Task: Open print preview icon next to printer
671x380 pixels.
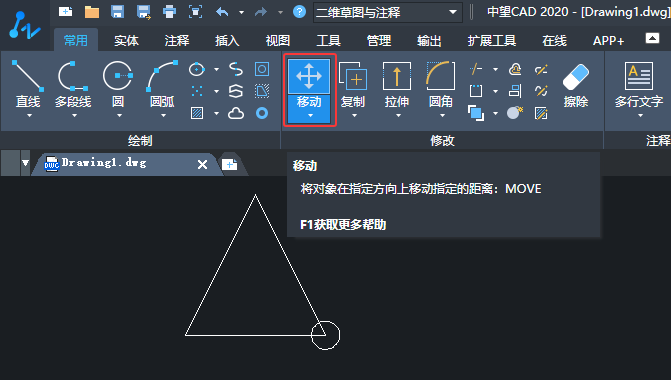Action: (196, 12)
